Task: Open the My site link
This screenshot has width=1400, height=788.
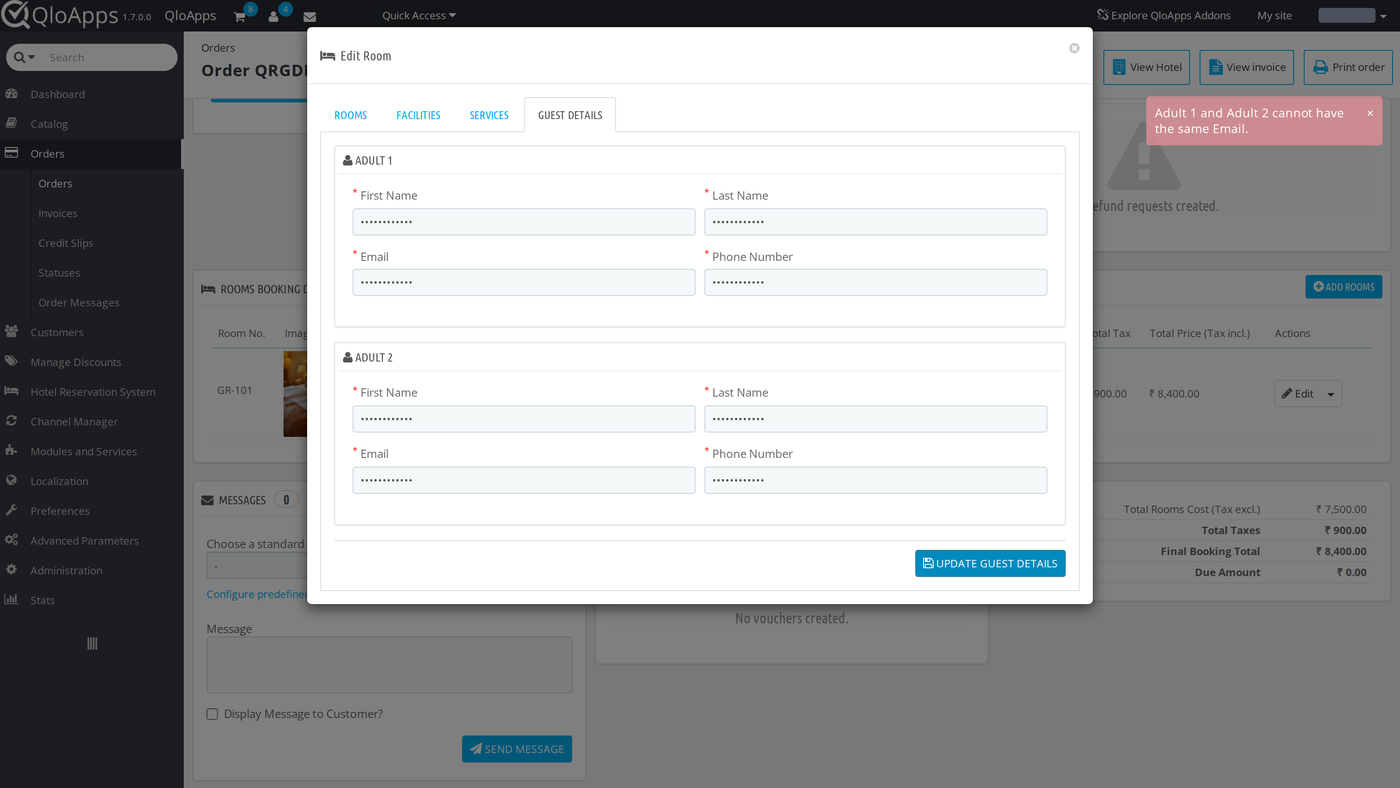Action: [x=1274, y=15]
